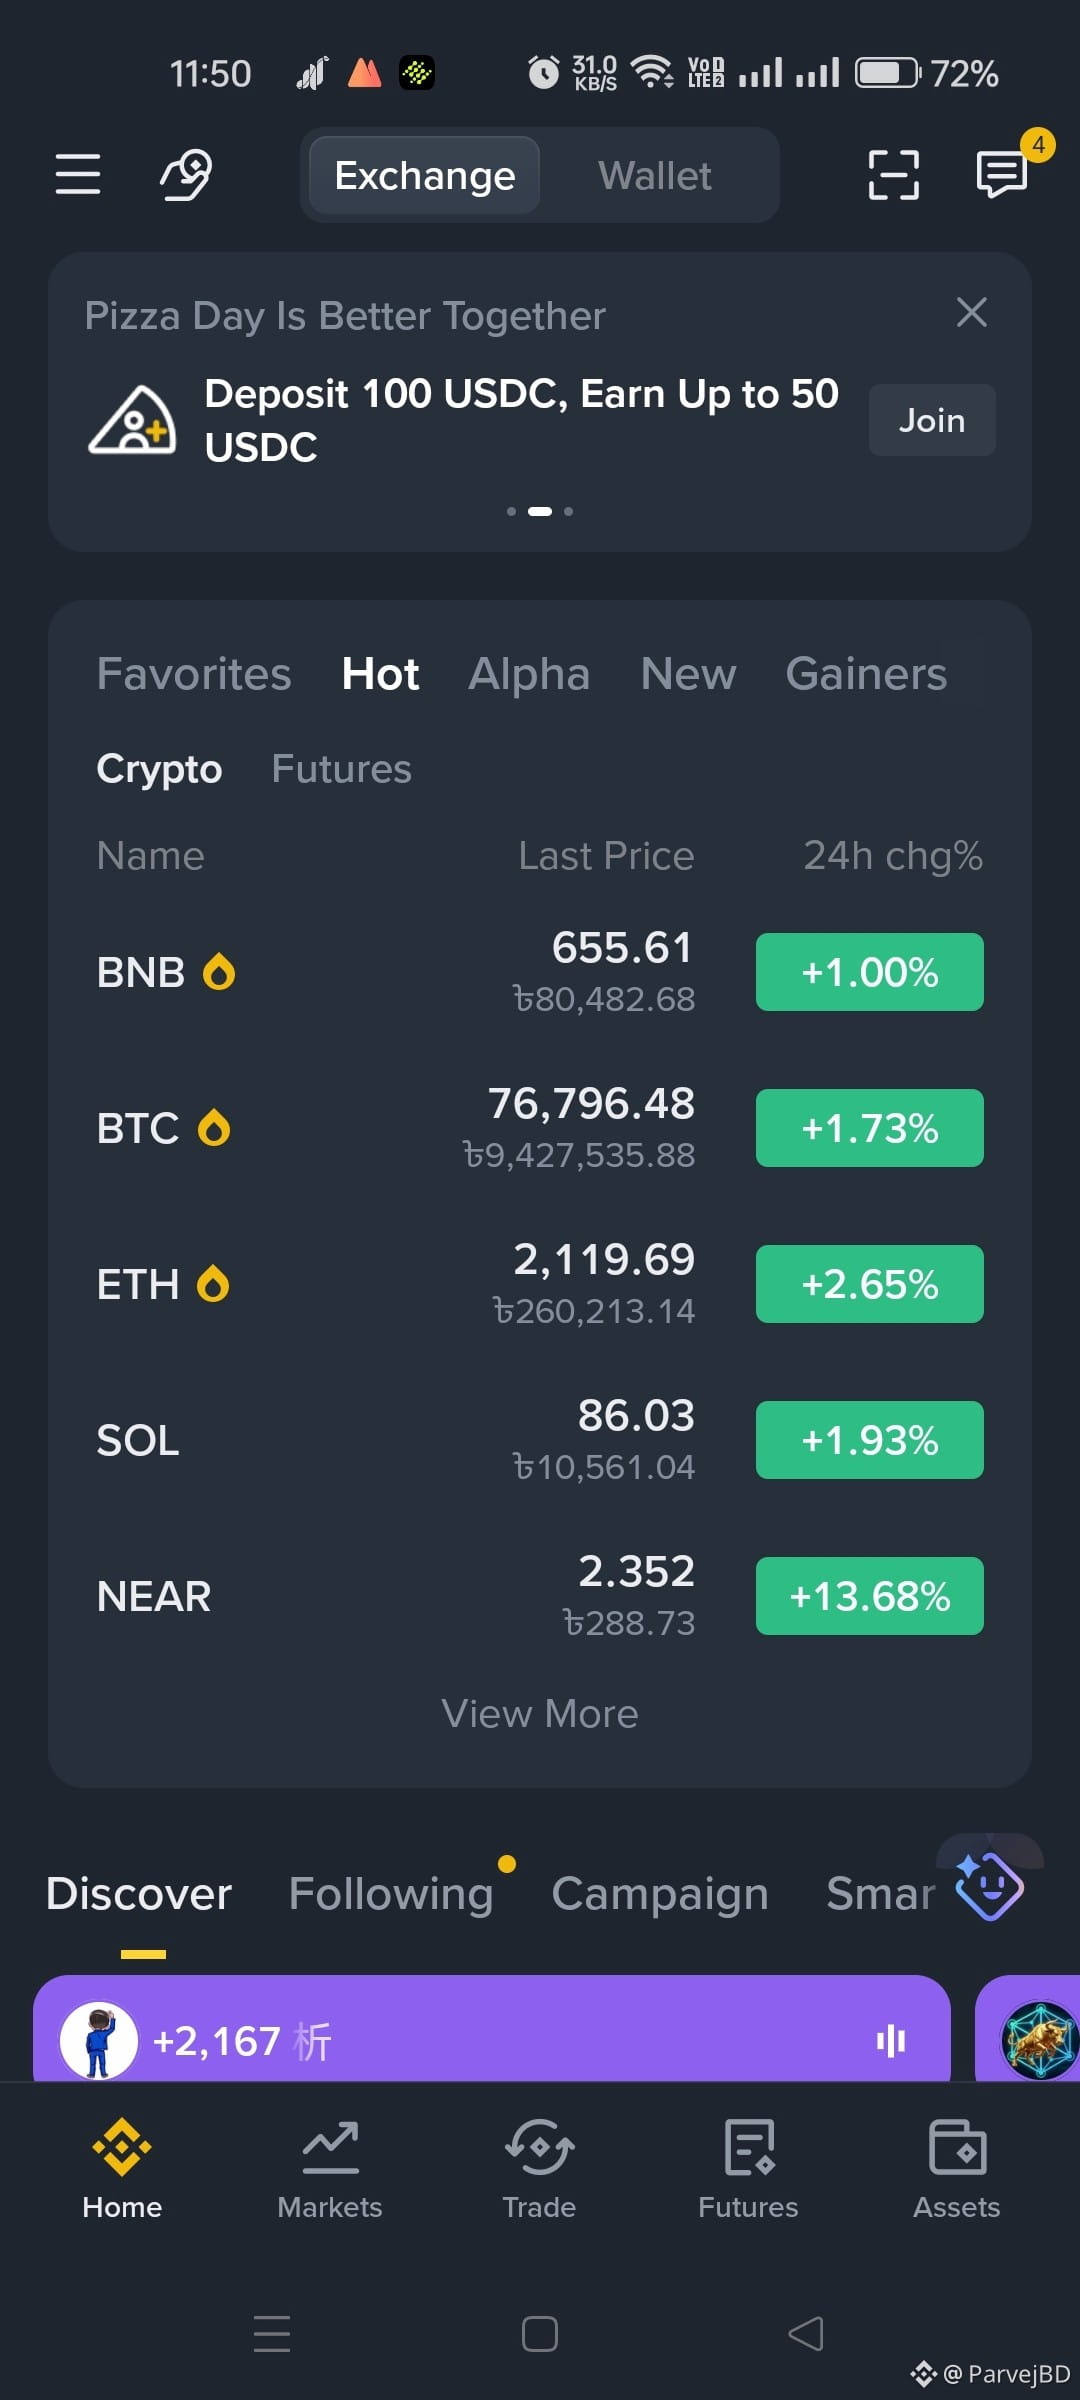1080x2400 pixels.
Task: Open the BTC price row
Action: (540, 1128)
